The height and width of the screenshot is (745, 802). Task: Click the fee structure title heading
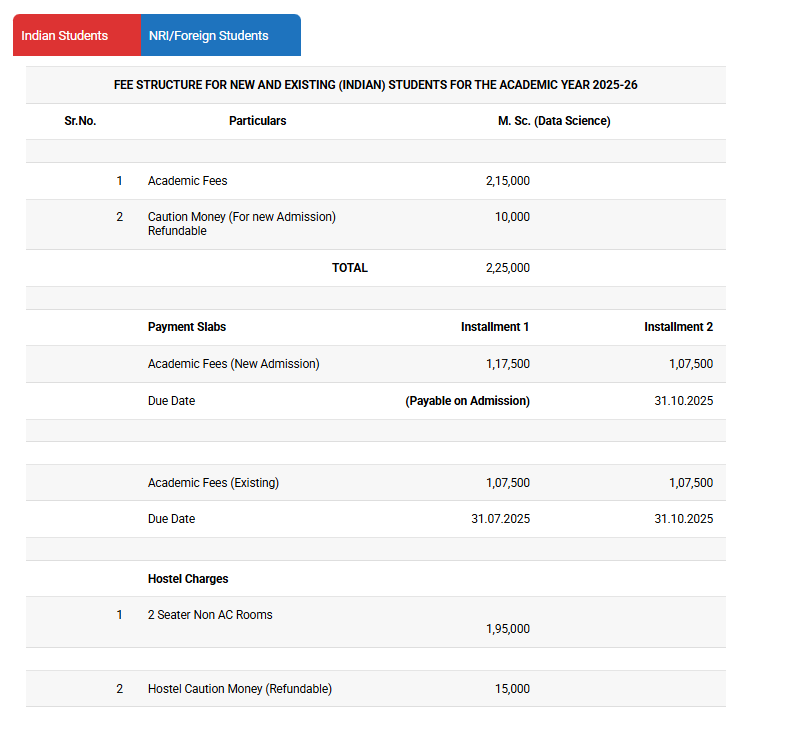point(375,85)
